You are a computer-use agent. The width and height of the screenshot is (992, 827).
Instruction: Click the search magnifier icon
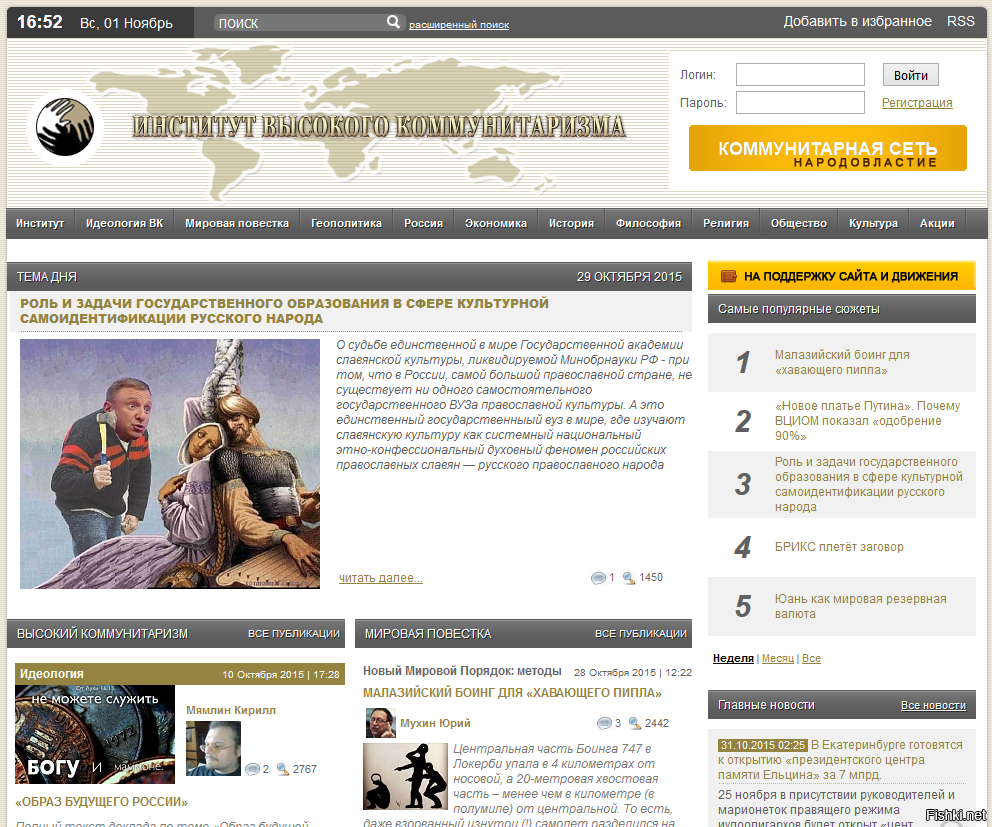(393, 22)
